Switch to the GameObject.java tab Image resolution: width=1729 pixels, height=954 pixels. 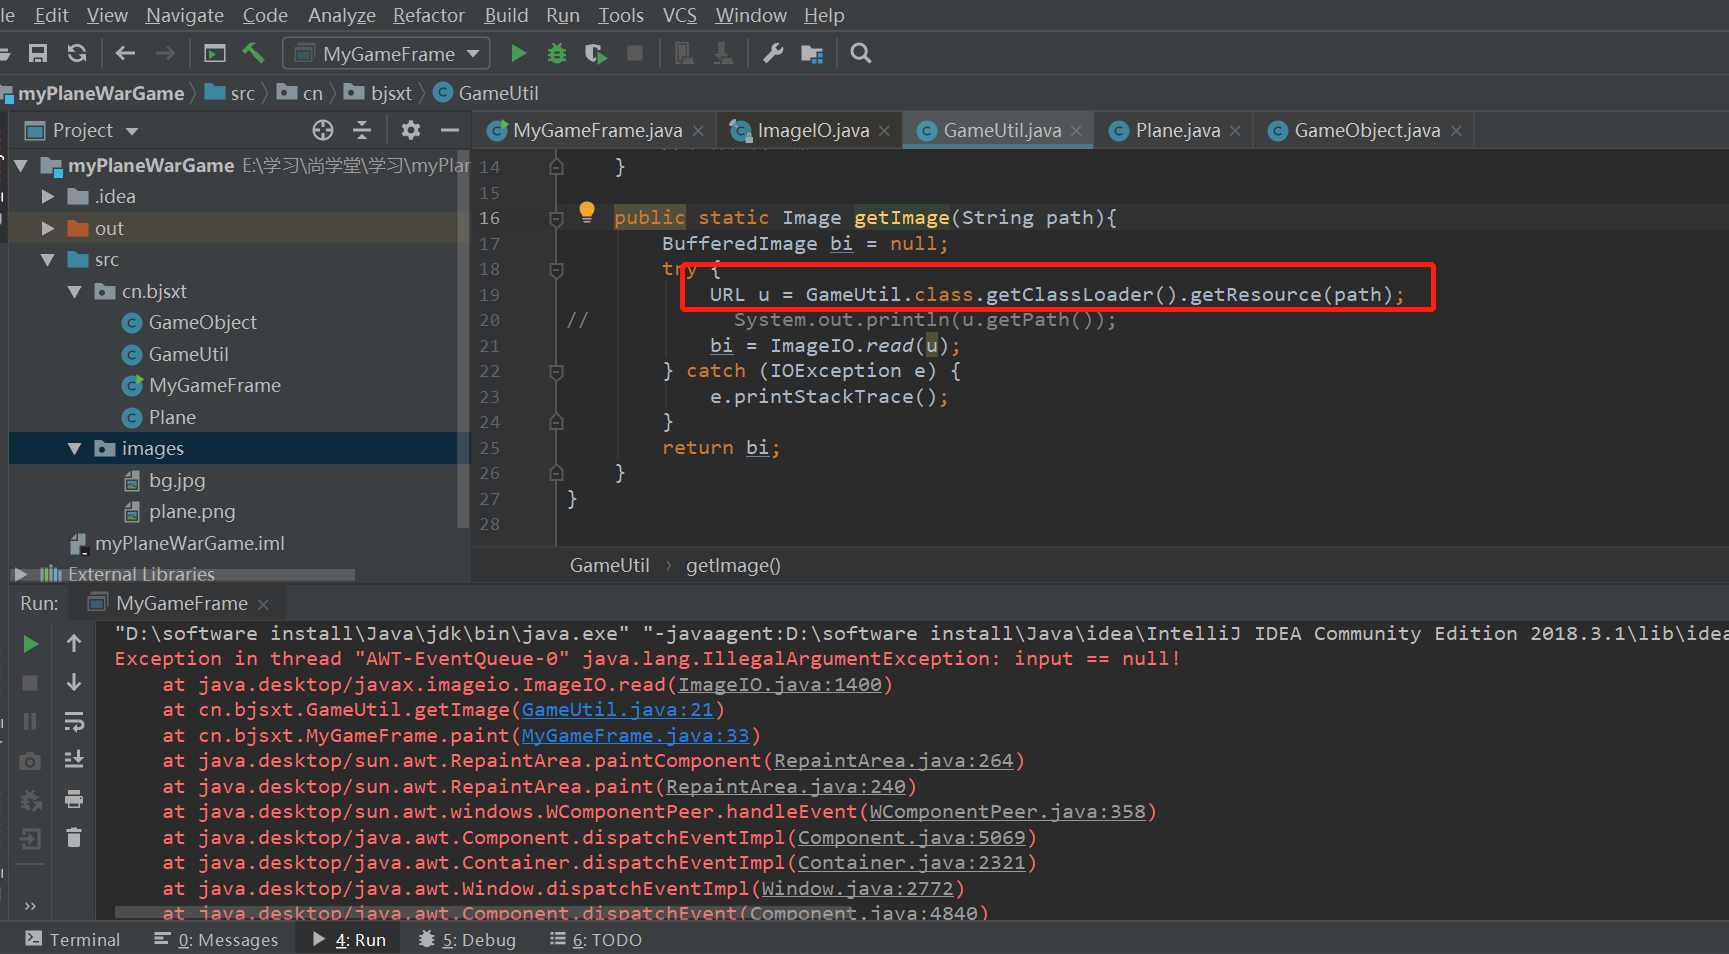1364,131
